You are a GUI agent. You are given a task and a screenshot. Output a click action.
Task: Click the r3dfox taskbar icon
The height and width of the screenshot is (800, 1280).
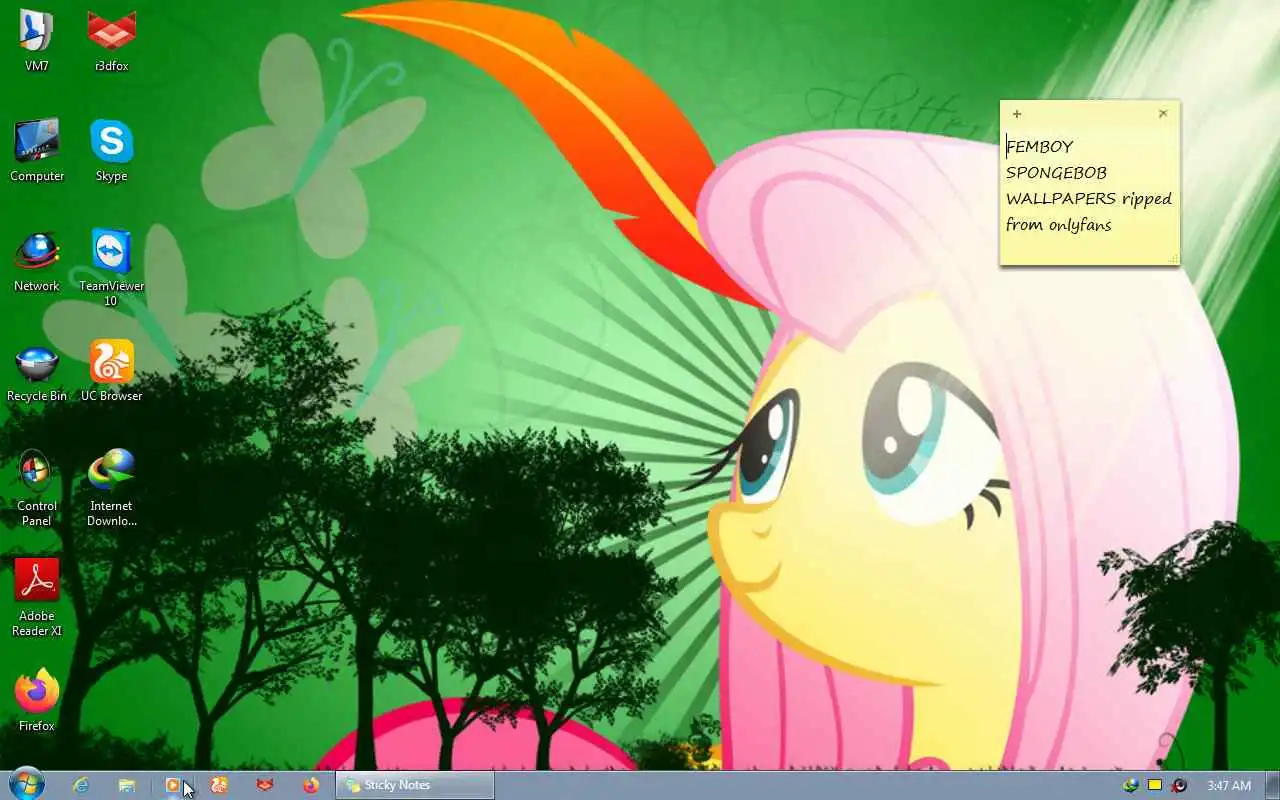(265, 785)
